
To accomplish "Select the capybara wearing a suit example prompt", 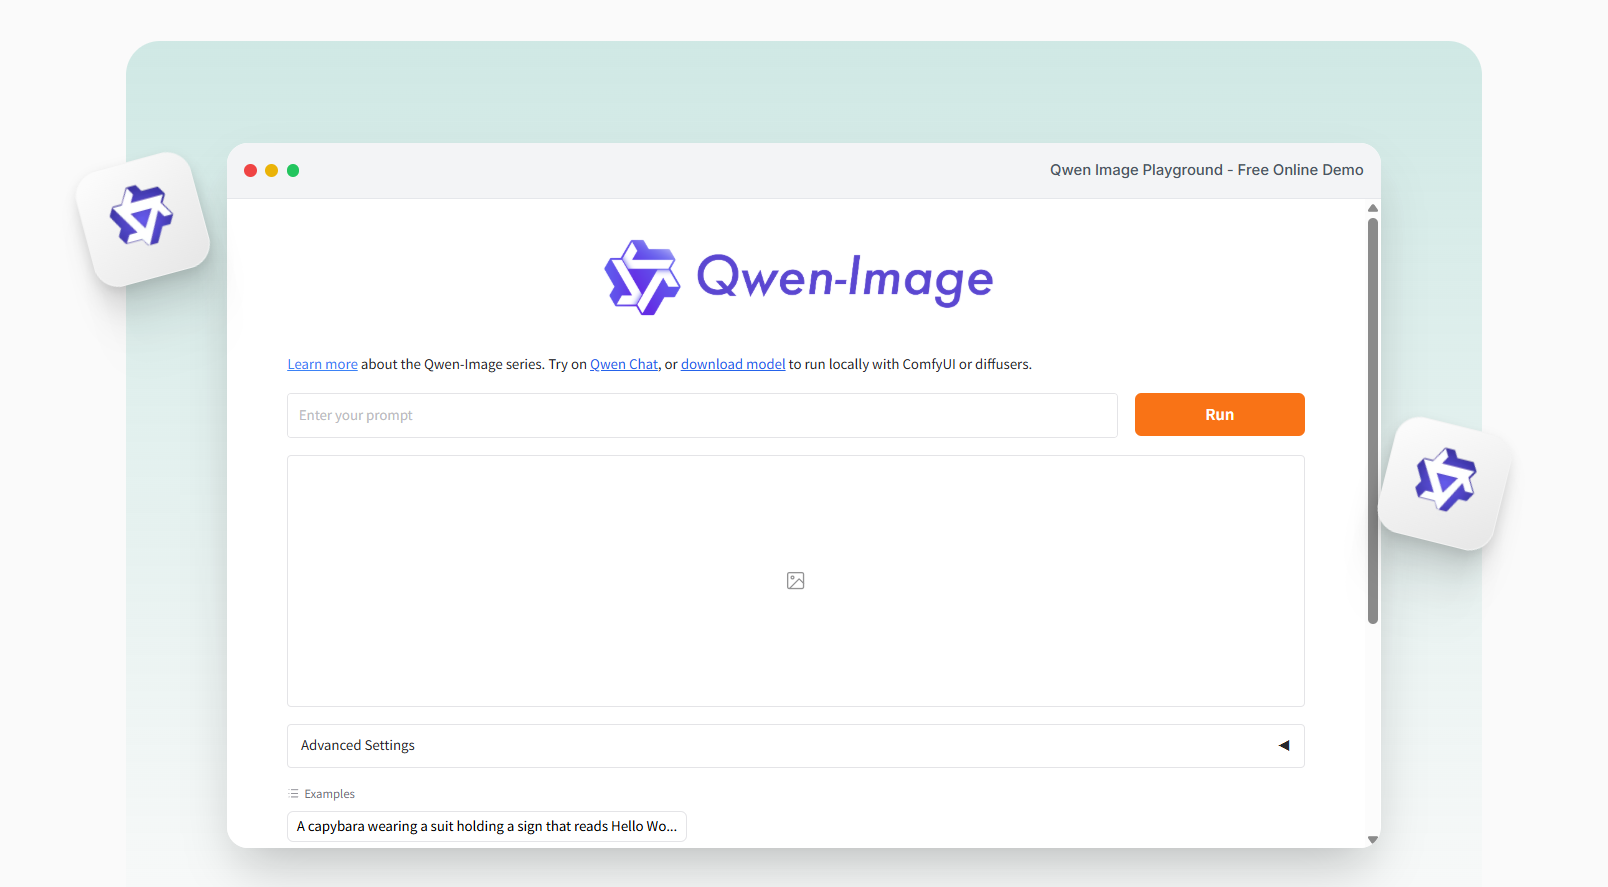I will [487, 827].
